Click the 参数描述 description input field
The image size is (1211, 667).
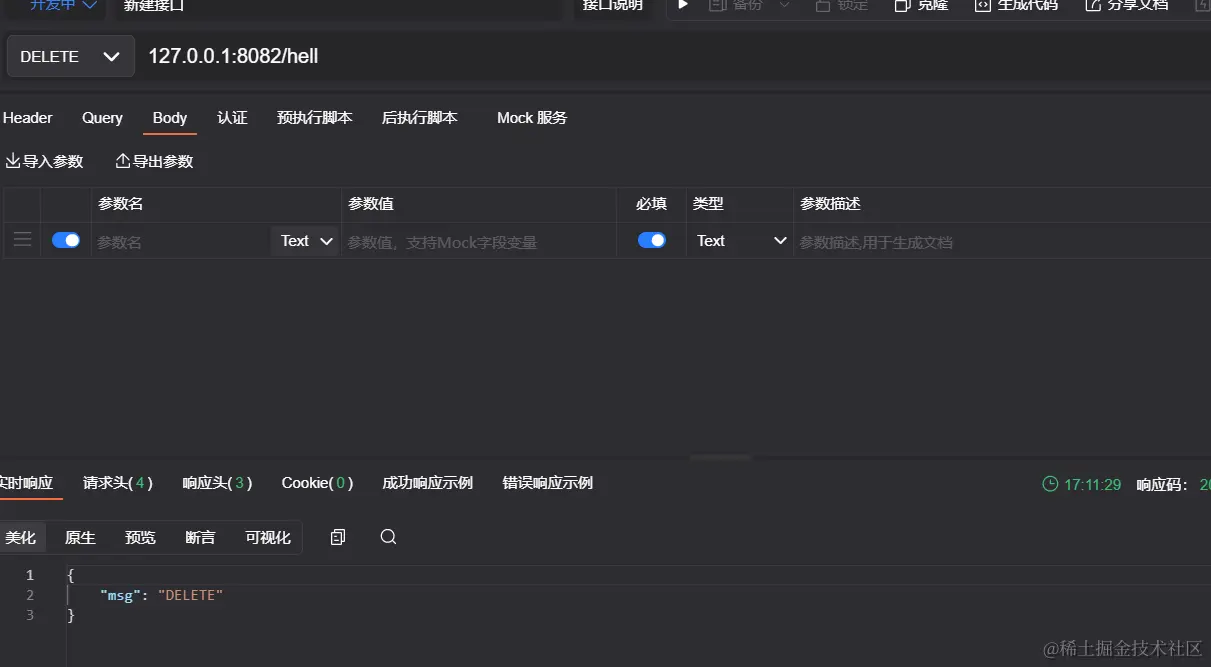[1002, 242]
